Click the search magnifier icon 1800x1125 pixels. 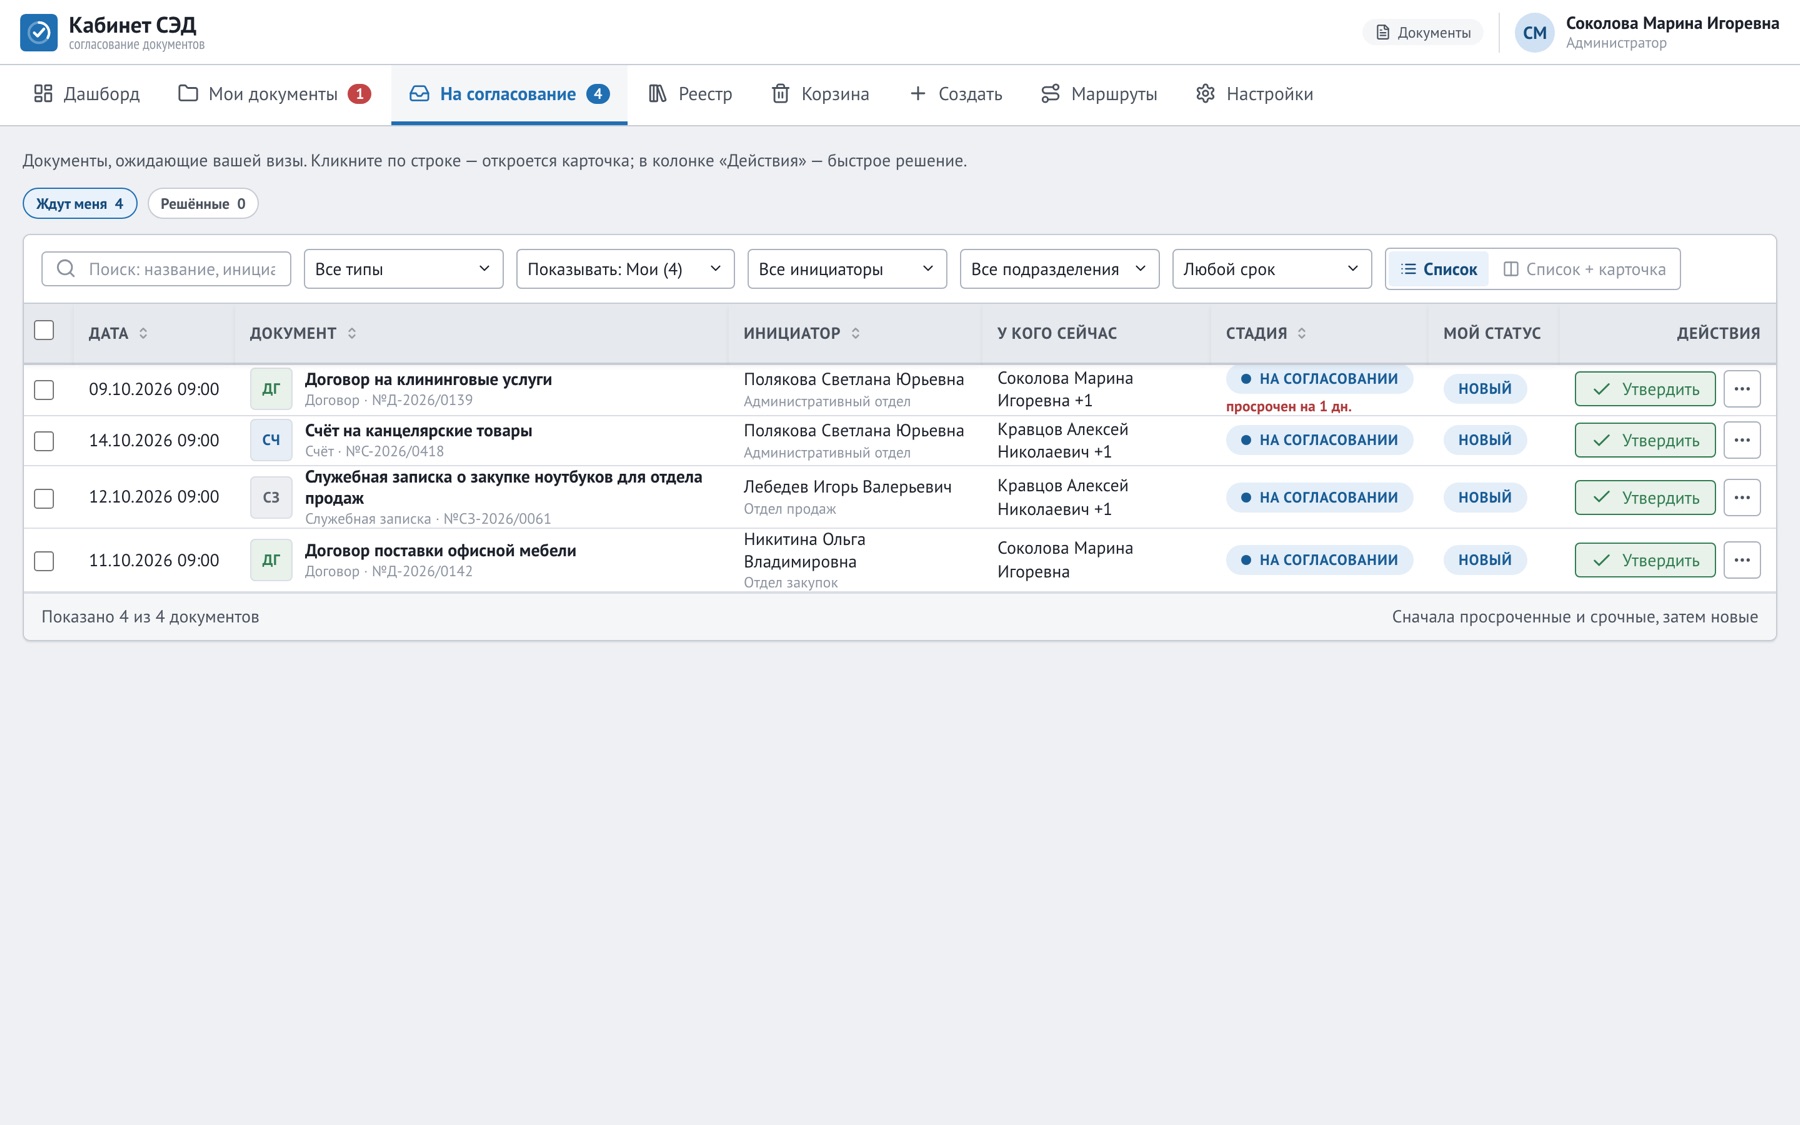click(66, 269)
